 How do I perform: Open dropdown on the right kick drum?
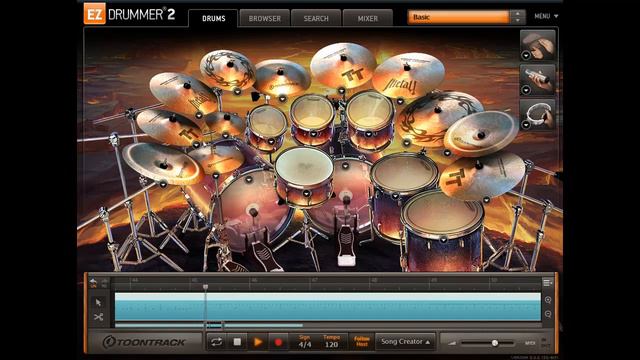(x=345, y=166)
